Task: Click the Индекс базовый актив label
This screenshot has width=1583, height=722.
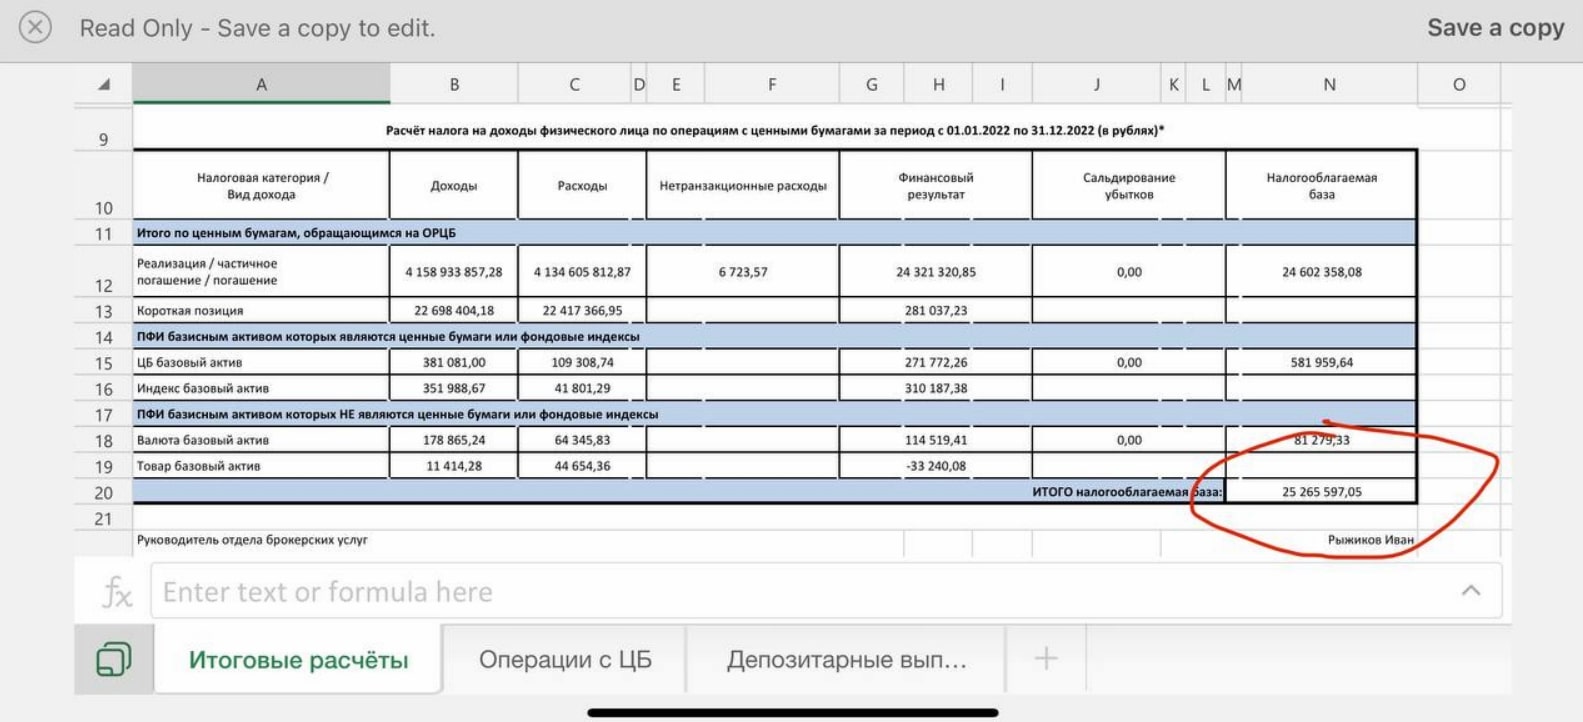Action: pyautogui.click(x=203, y=389)
